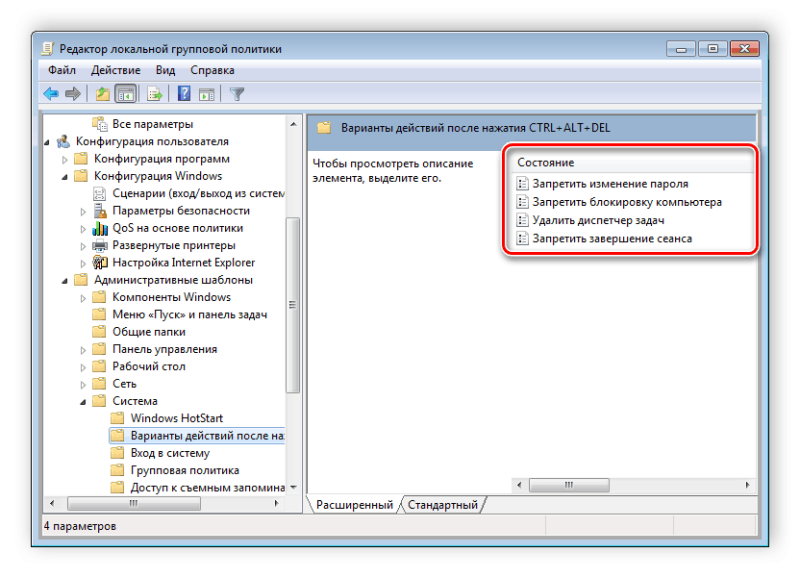The height and width of the screenshot is (578, 800).
Task: Click tree pane scroll-up arrow
Action: (x=293, y=124)
